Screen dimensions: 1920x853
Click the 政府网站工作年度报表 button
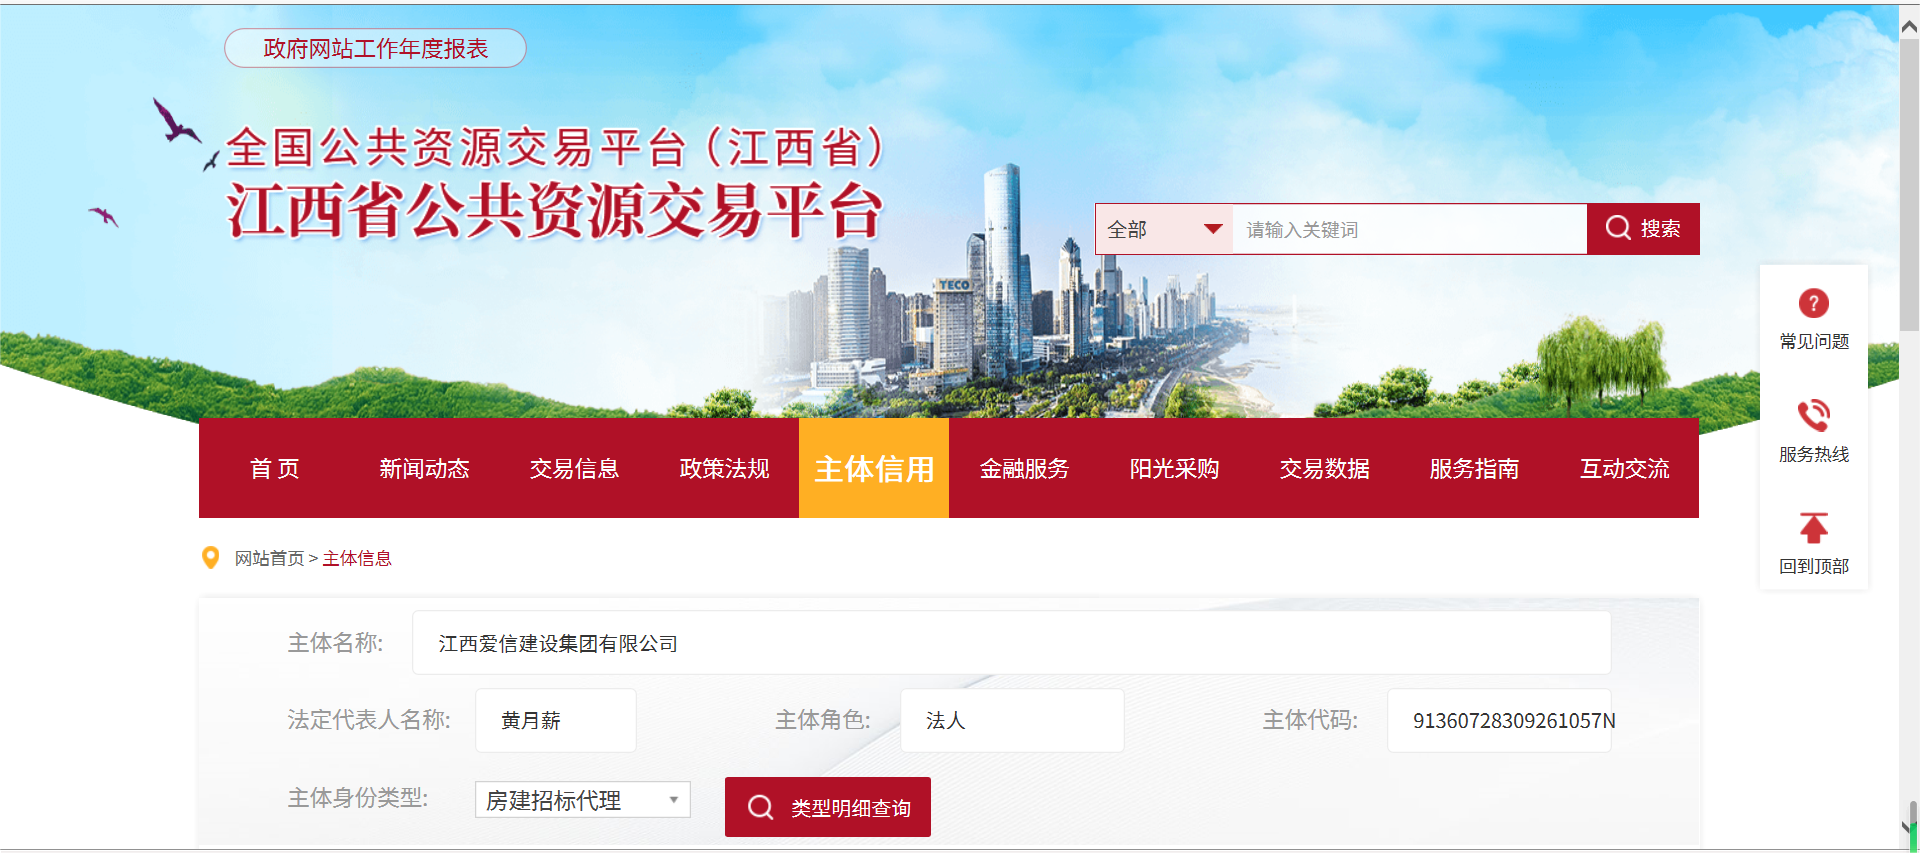point(375,48)
